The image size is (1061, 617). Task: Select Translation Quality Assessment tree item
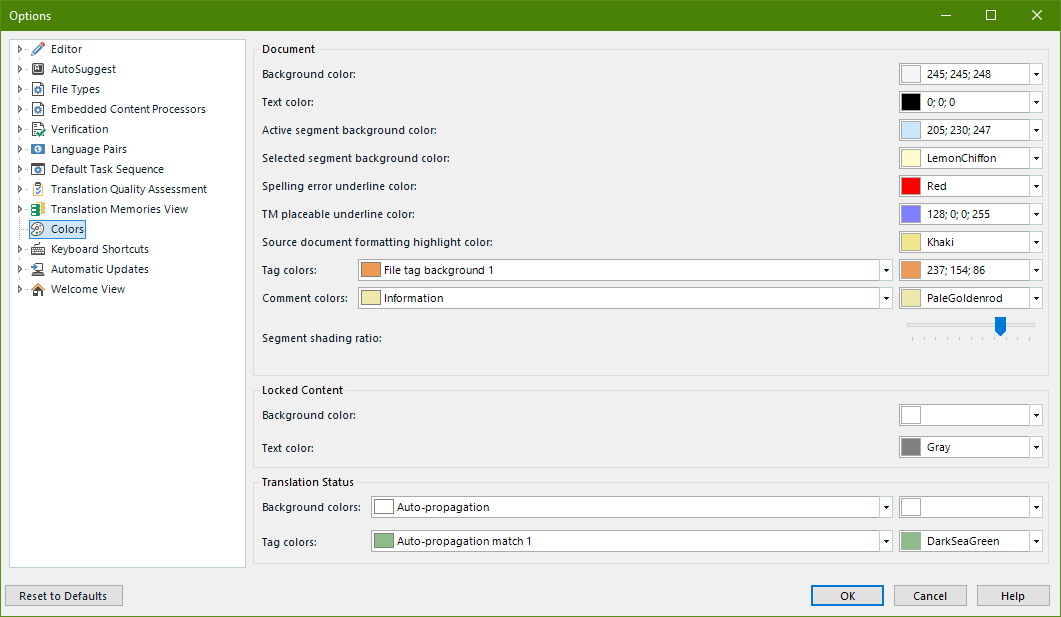(129, 189)
